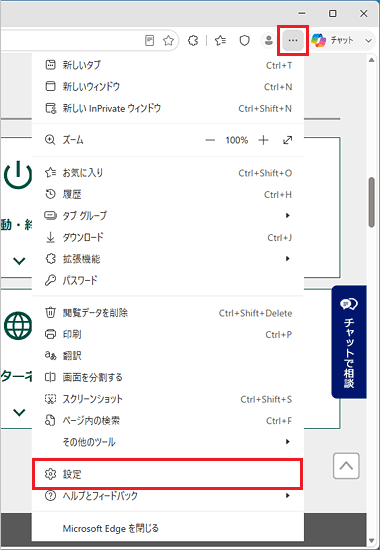Select スクリーンショット menu item
380x550 pixels.
pyautogui.click(x=168, y=399)
